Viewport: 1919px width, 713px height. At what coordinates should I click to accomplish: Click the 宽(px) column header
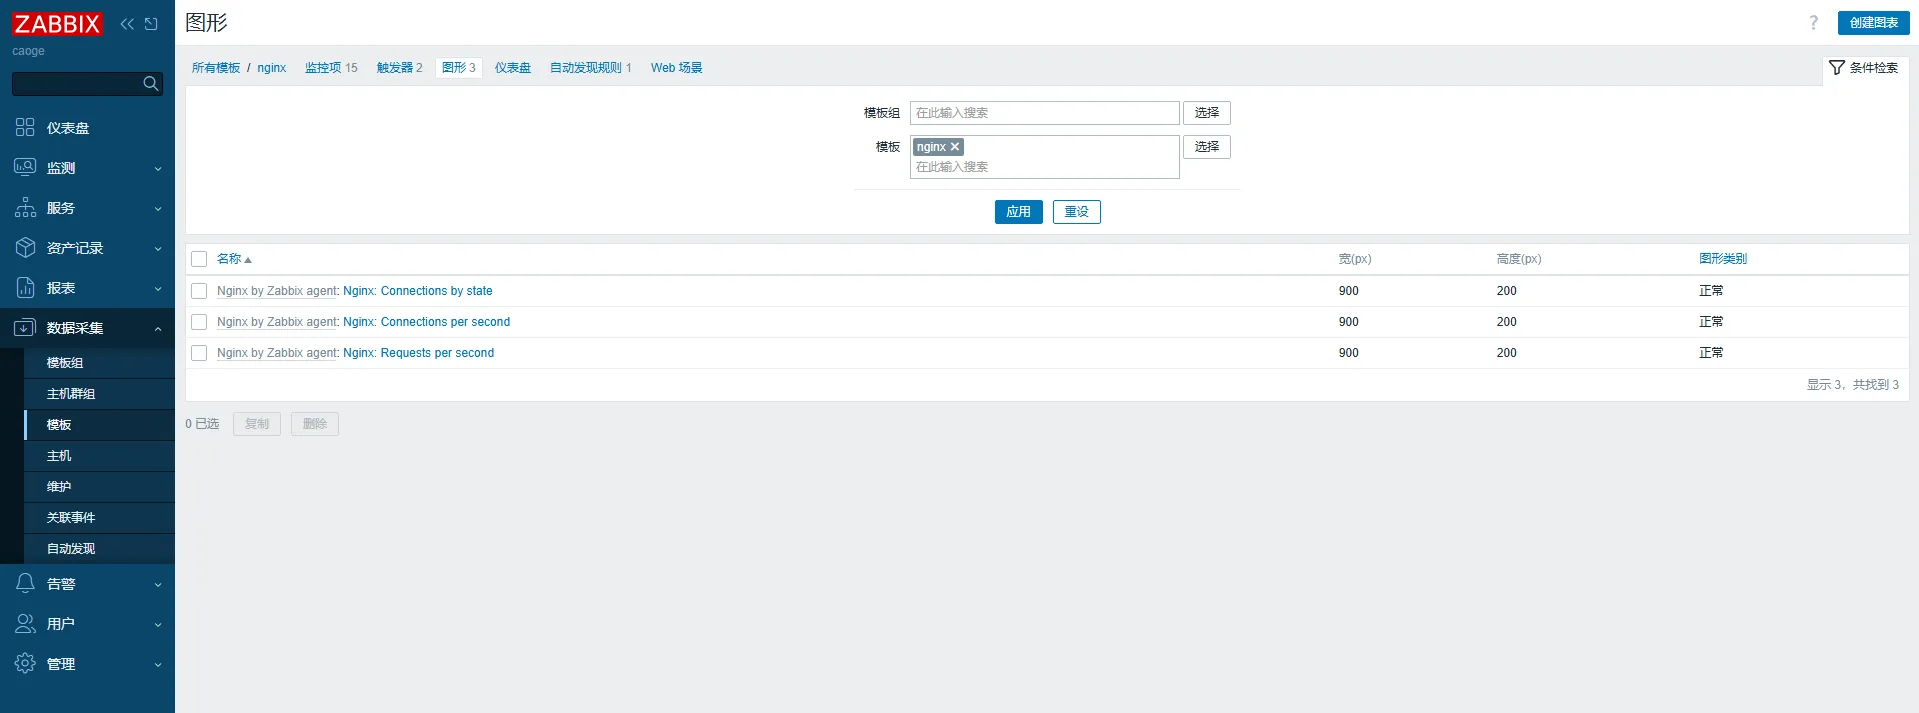pyautogui.click(x=1355, y=259)
